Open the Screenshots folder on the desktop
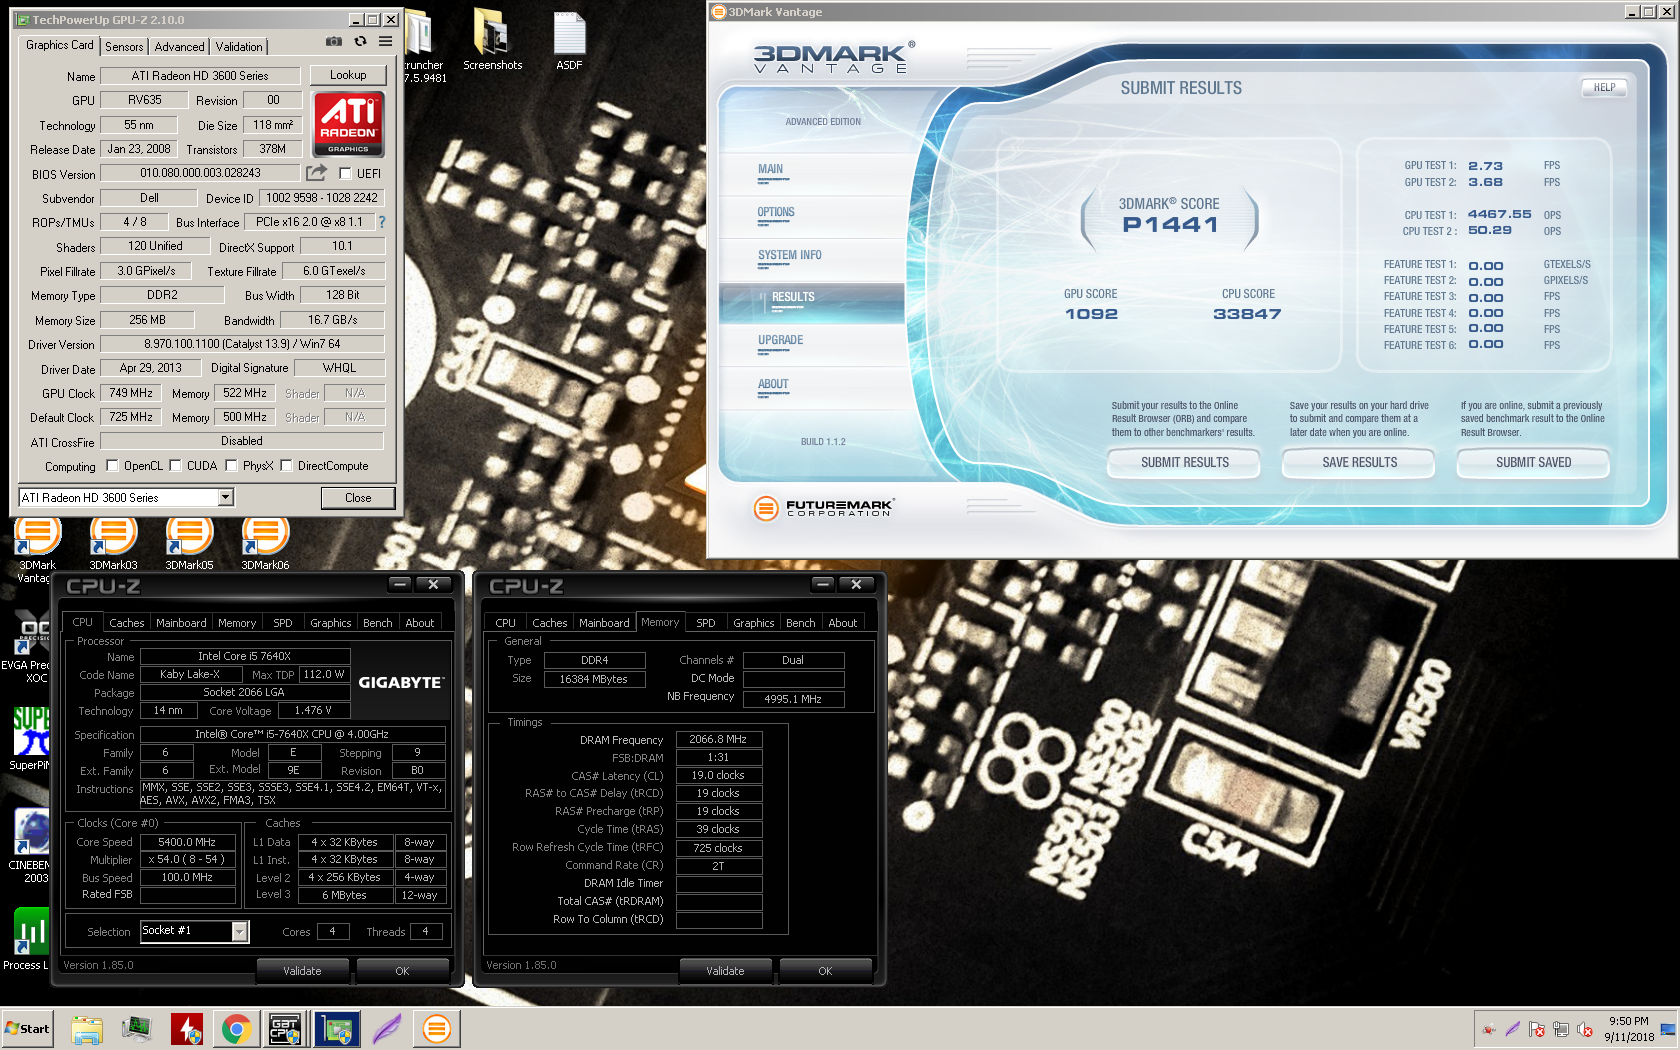1680x1050 pixels. click(492, 40)
